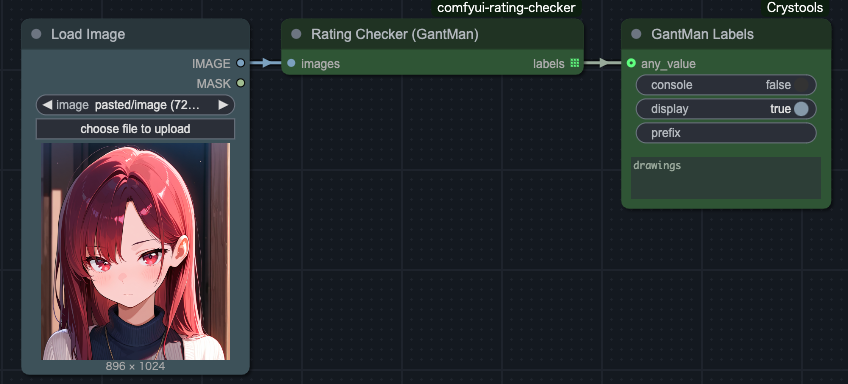Screen dimensions: 848x384
Task: Collapse the GantMan Labels node dot
Action: click(x=636, y=34)
